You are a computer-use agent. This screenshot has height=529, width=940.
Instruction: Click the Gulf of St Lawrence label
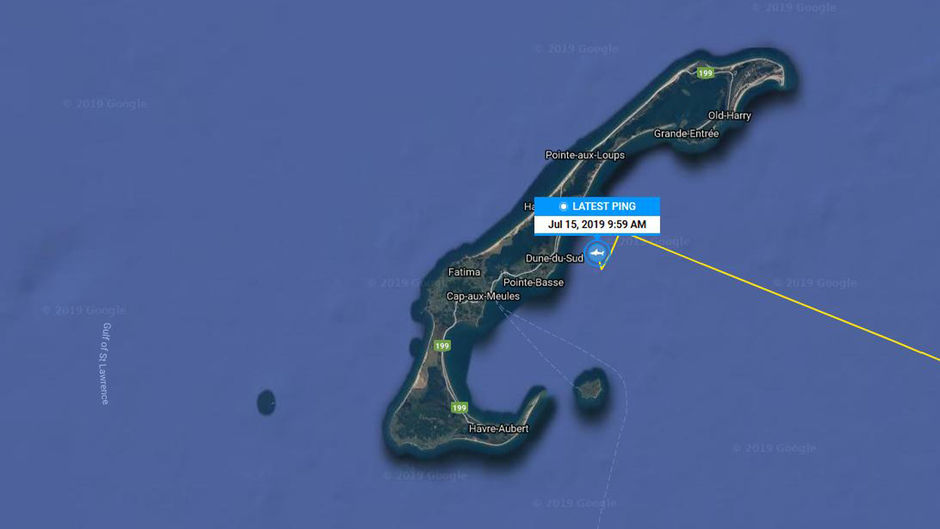click(106, 364)
